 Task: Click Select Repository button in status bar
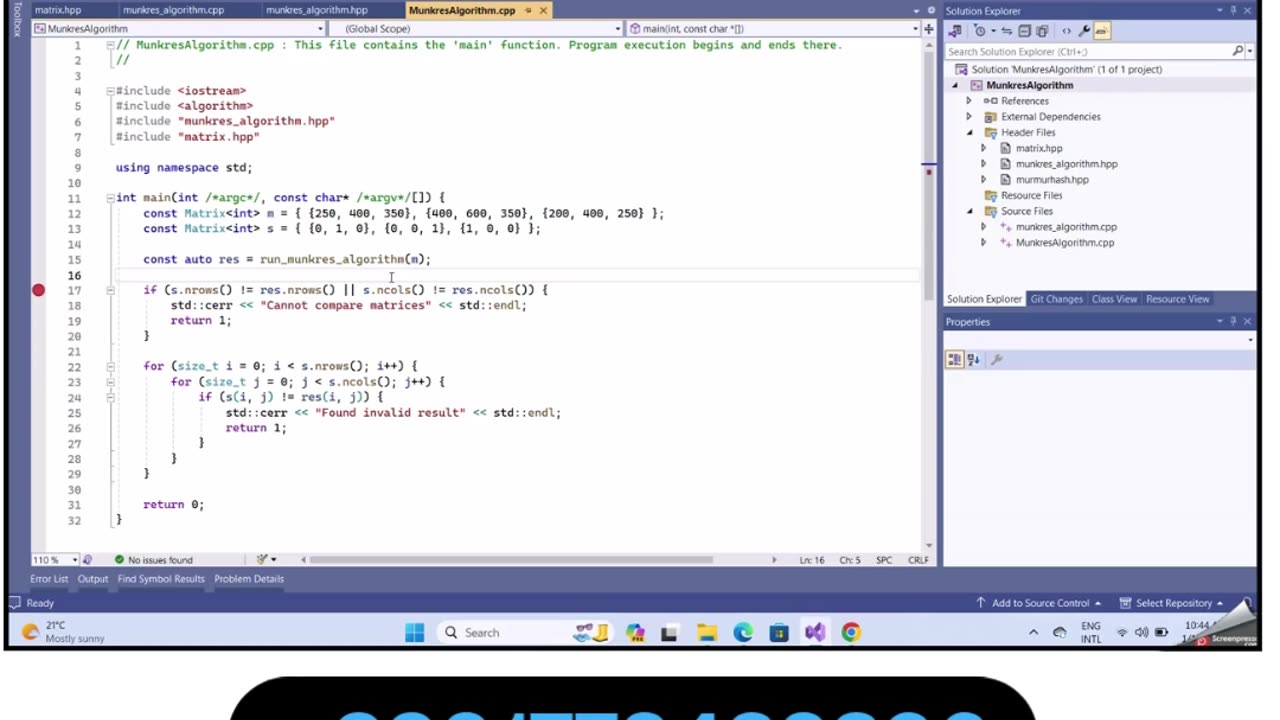tap(1171, 603)
